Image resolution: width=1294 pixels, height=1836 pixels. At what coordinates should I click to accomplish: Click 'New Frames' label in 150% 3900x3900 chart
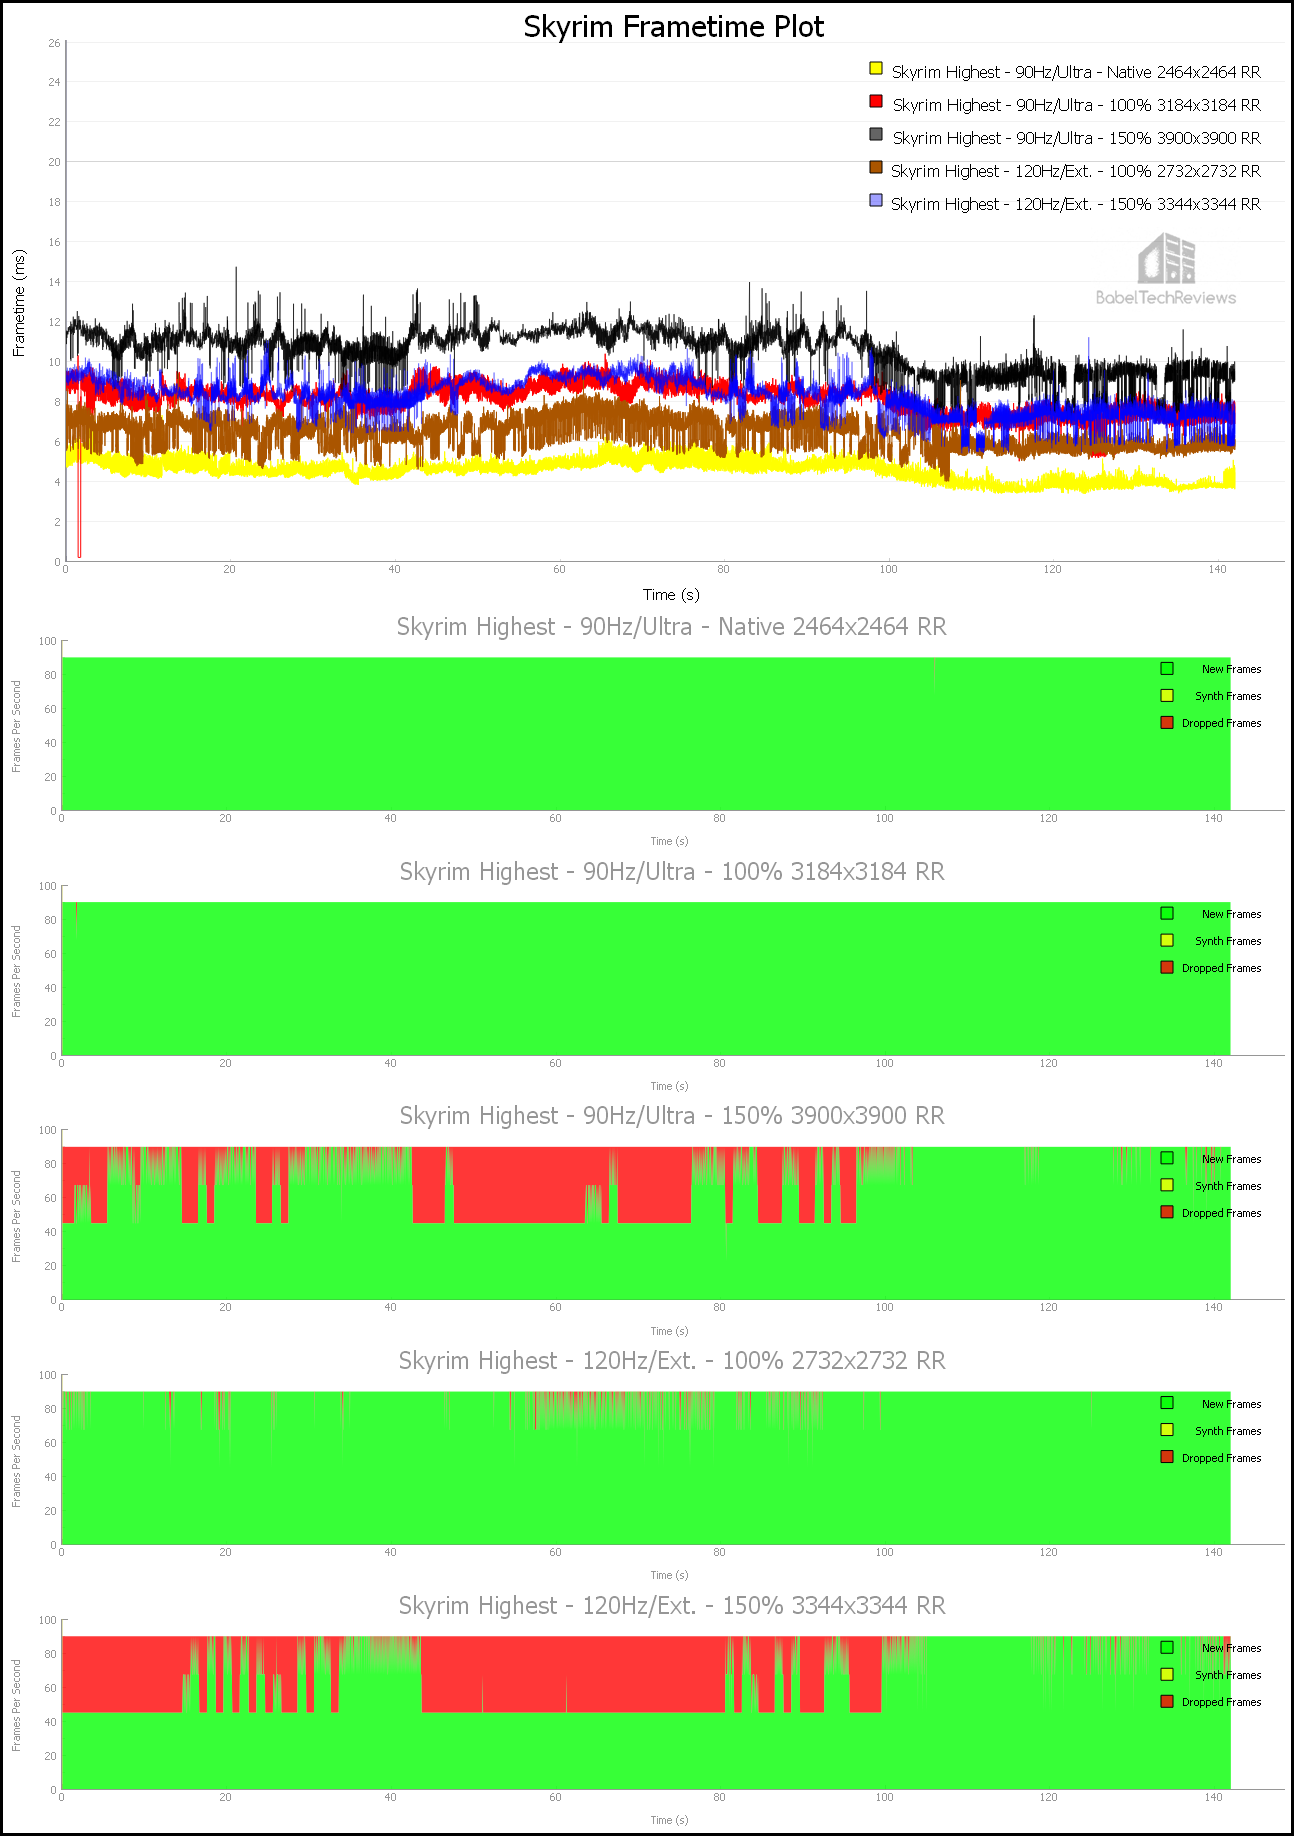coord(1231,1159)
